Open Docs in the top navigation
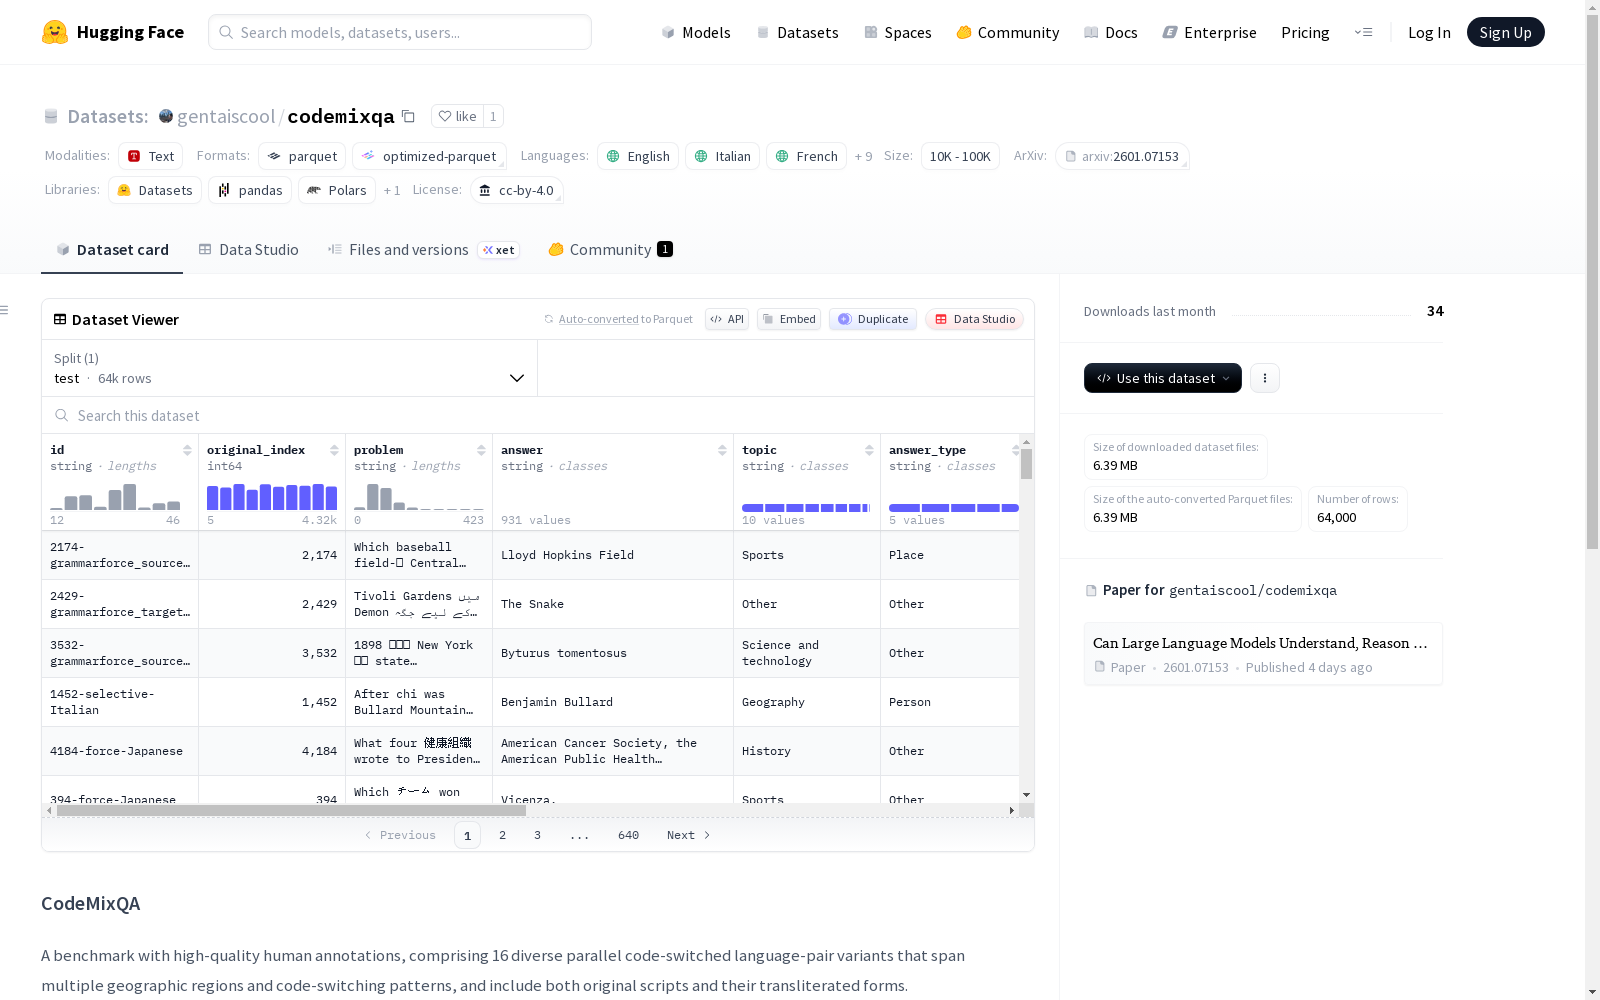1600x1000 pixels. [1111, 32]
